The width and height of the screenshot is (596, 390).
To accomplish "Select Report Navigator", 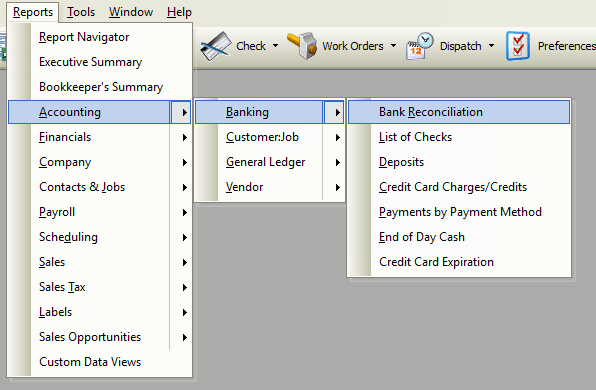I will coord(100,37).
